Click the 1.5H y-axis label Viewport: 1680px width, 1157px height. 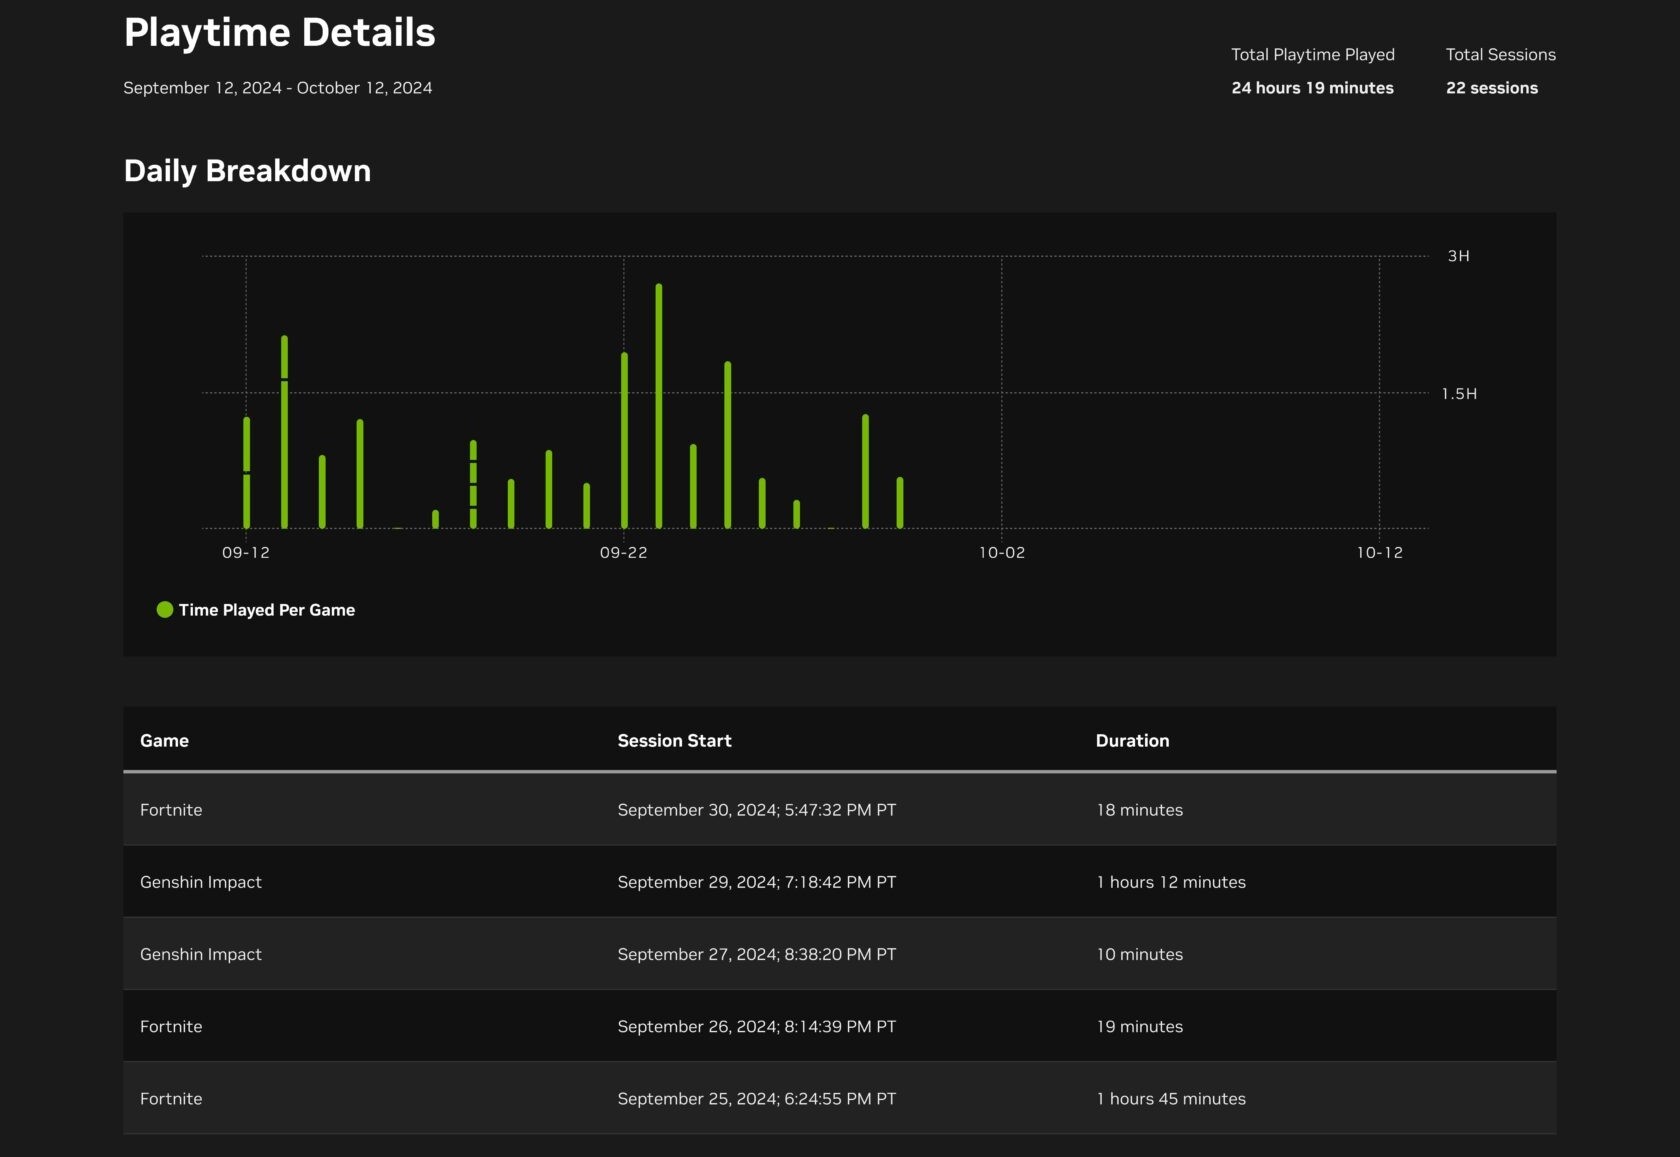click(1459, 394)
